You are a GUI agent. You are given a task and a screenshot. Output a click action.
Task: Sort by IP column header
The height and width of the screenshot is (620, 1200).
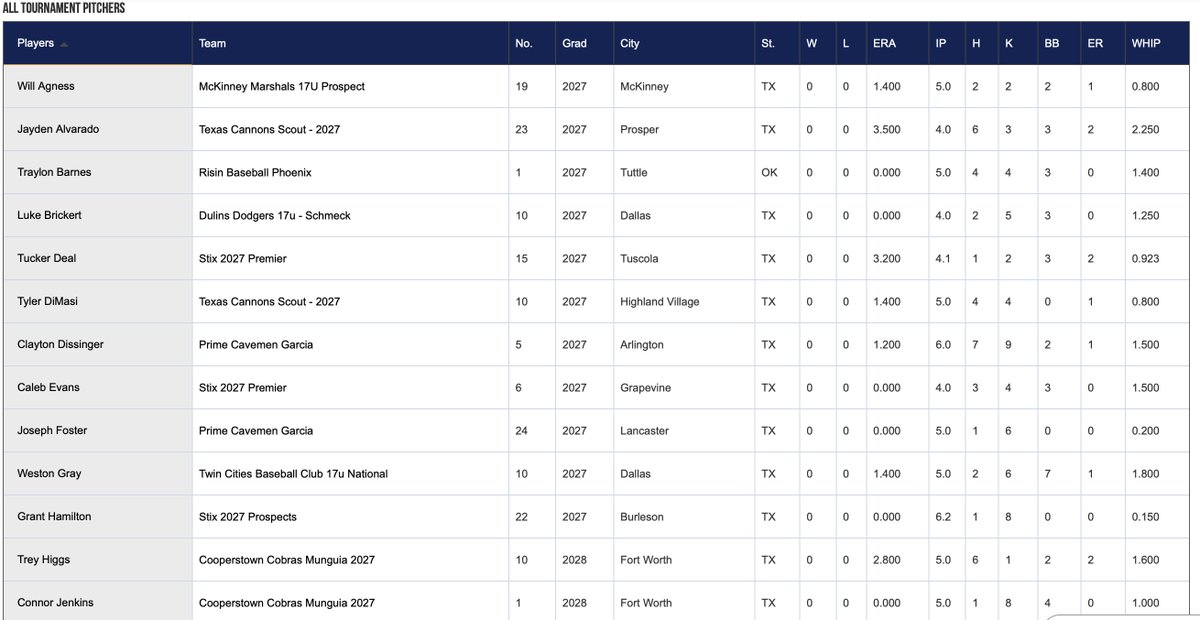(x=941, y=44)
